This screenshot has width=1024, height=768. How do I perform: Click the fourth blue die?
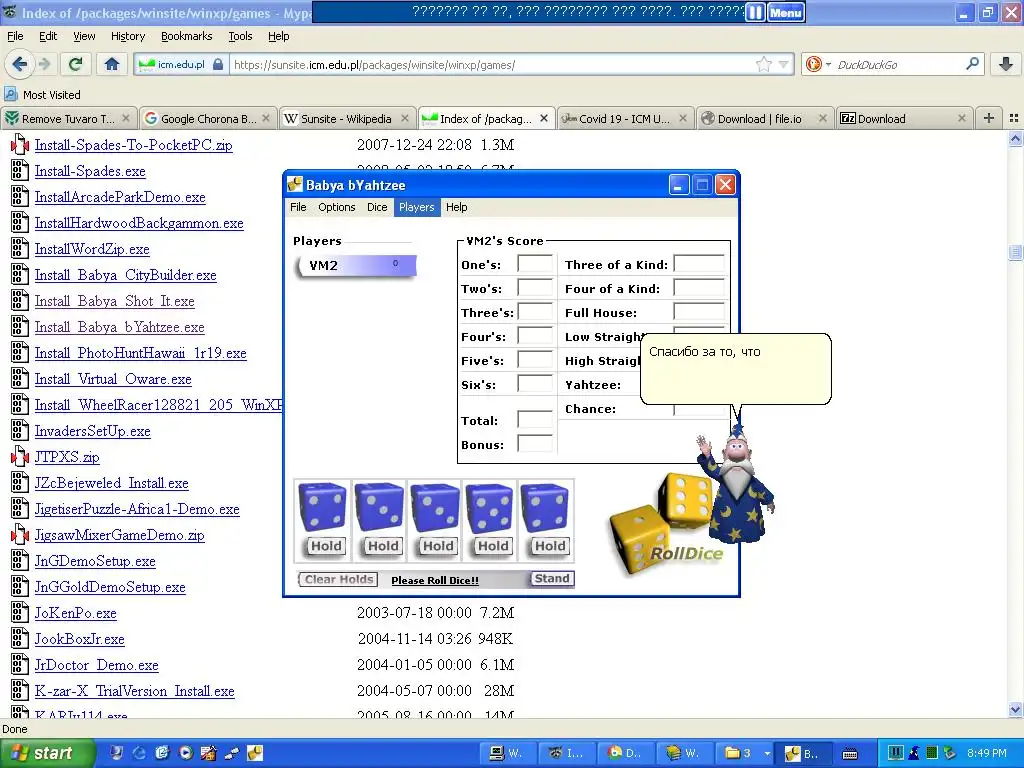pyautogui.click(x=490, y=508)
